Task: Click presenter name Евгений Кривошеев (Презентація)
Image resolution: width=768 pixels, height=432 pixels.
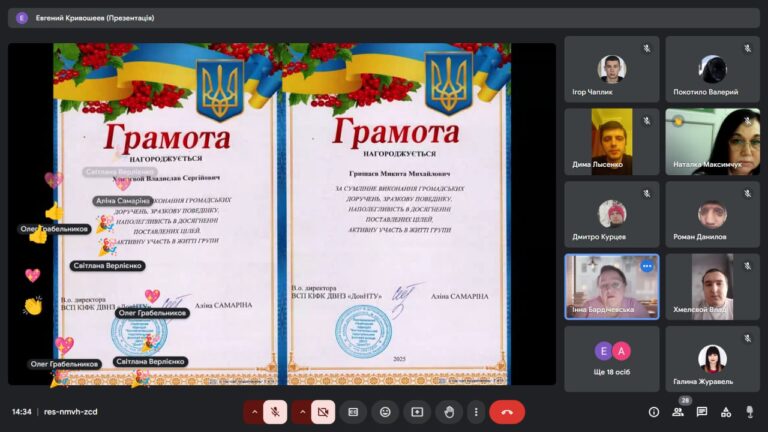Action: (95, 18)
